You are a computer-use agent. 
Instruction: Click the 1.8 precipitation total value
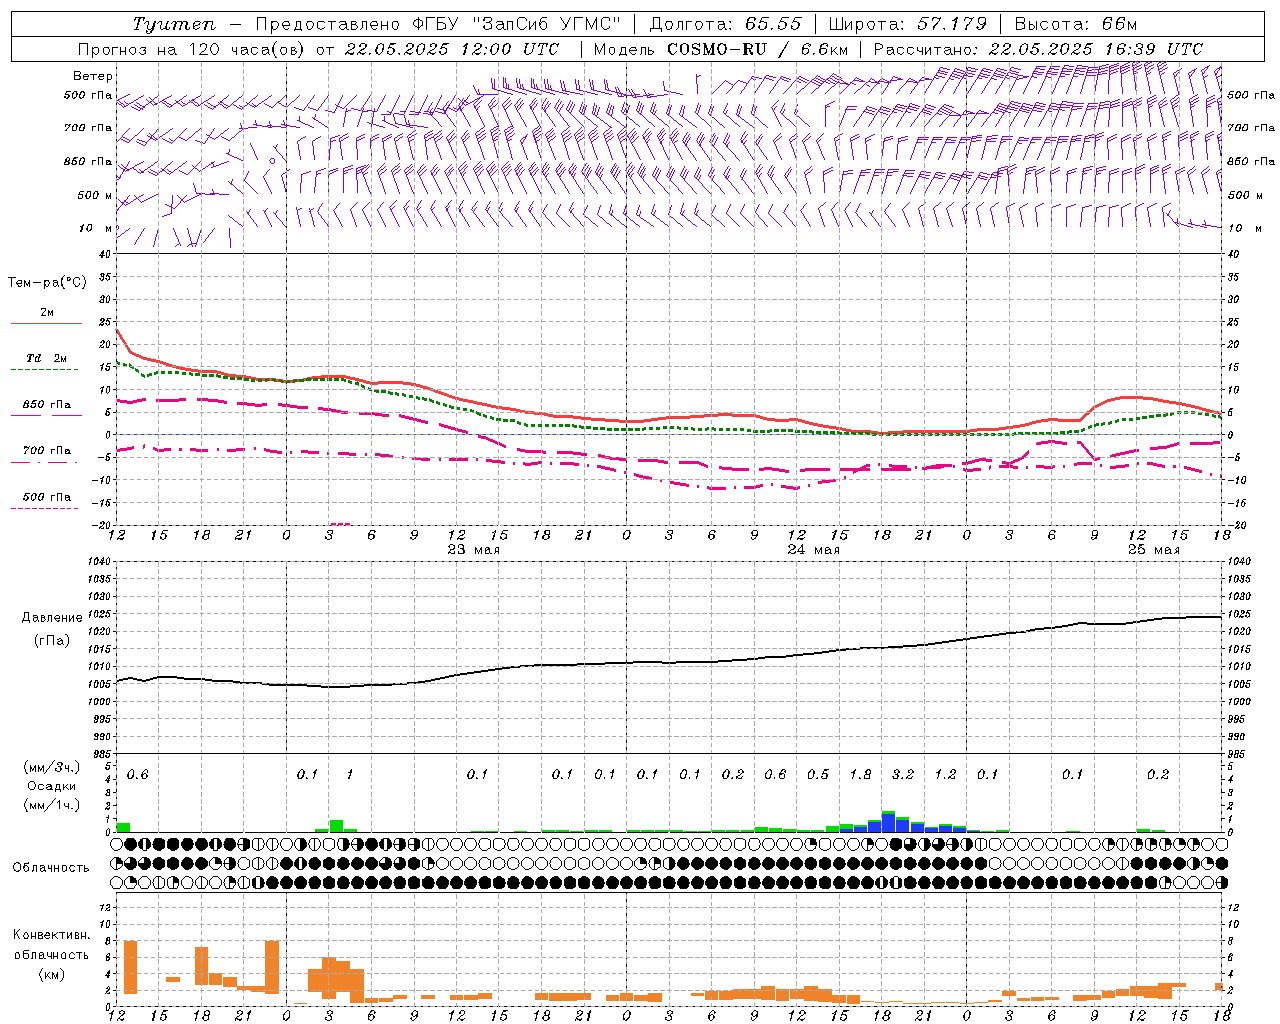coord(860,774)
